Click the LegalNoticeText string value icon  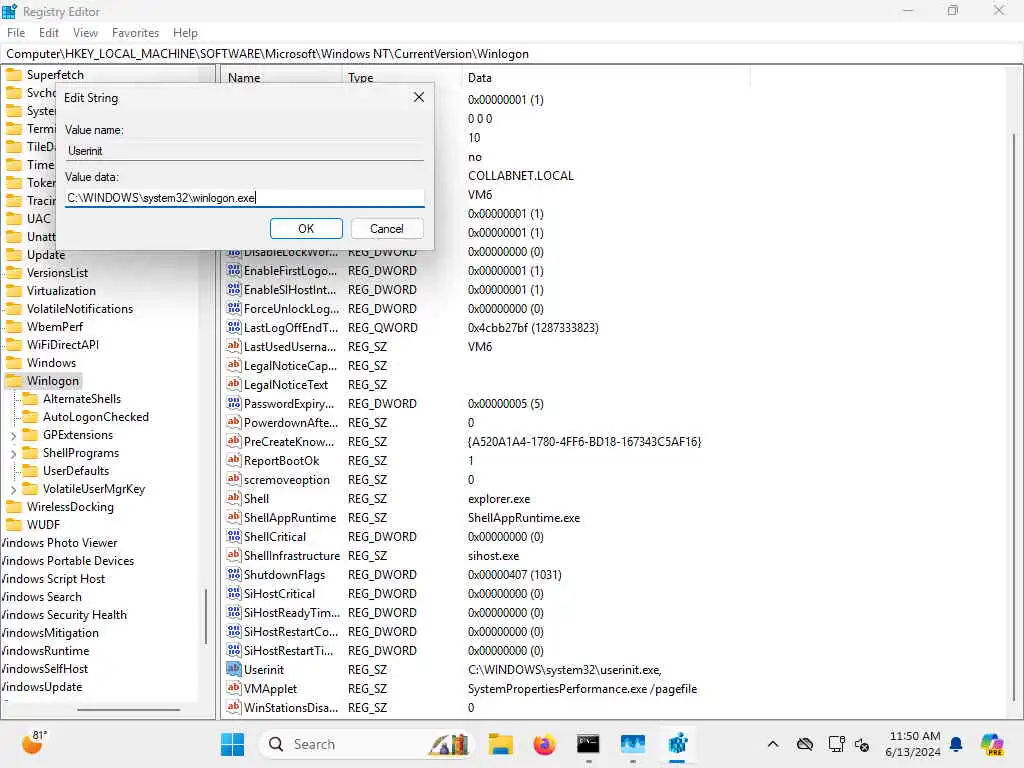click(234, 384)
